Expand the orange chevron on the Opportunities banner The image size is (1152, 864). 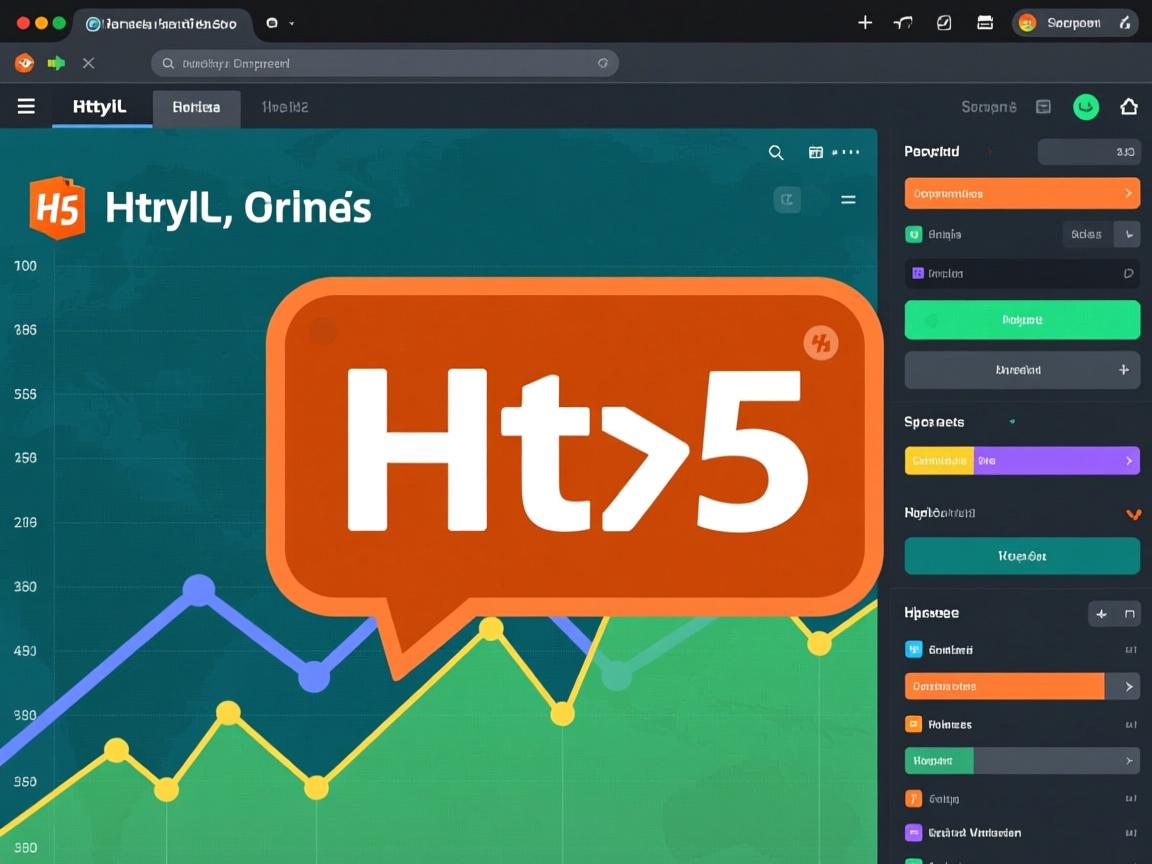click(1128, 193)
